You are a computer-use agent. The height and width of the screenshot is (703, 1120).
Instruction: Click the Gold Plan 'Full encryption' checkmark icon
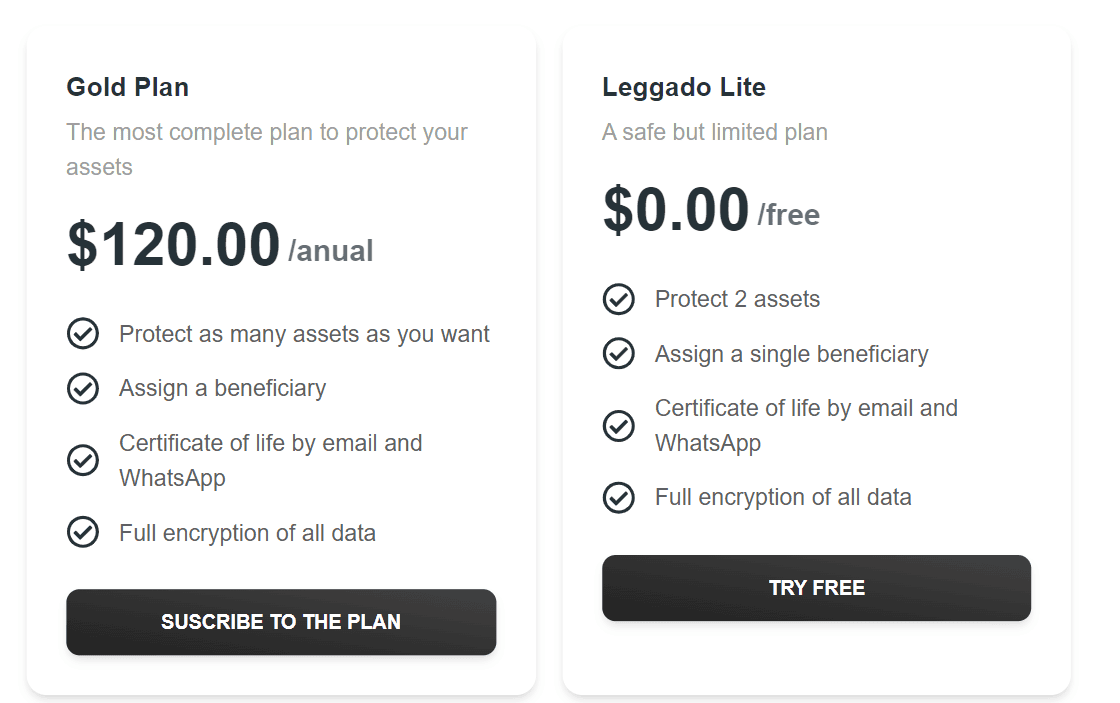tap(83, 532)
